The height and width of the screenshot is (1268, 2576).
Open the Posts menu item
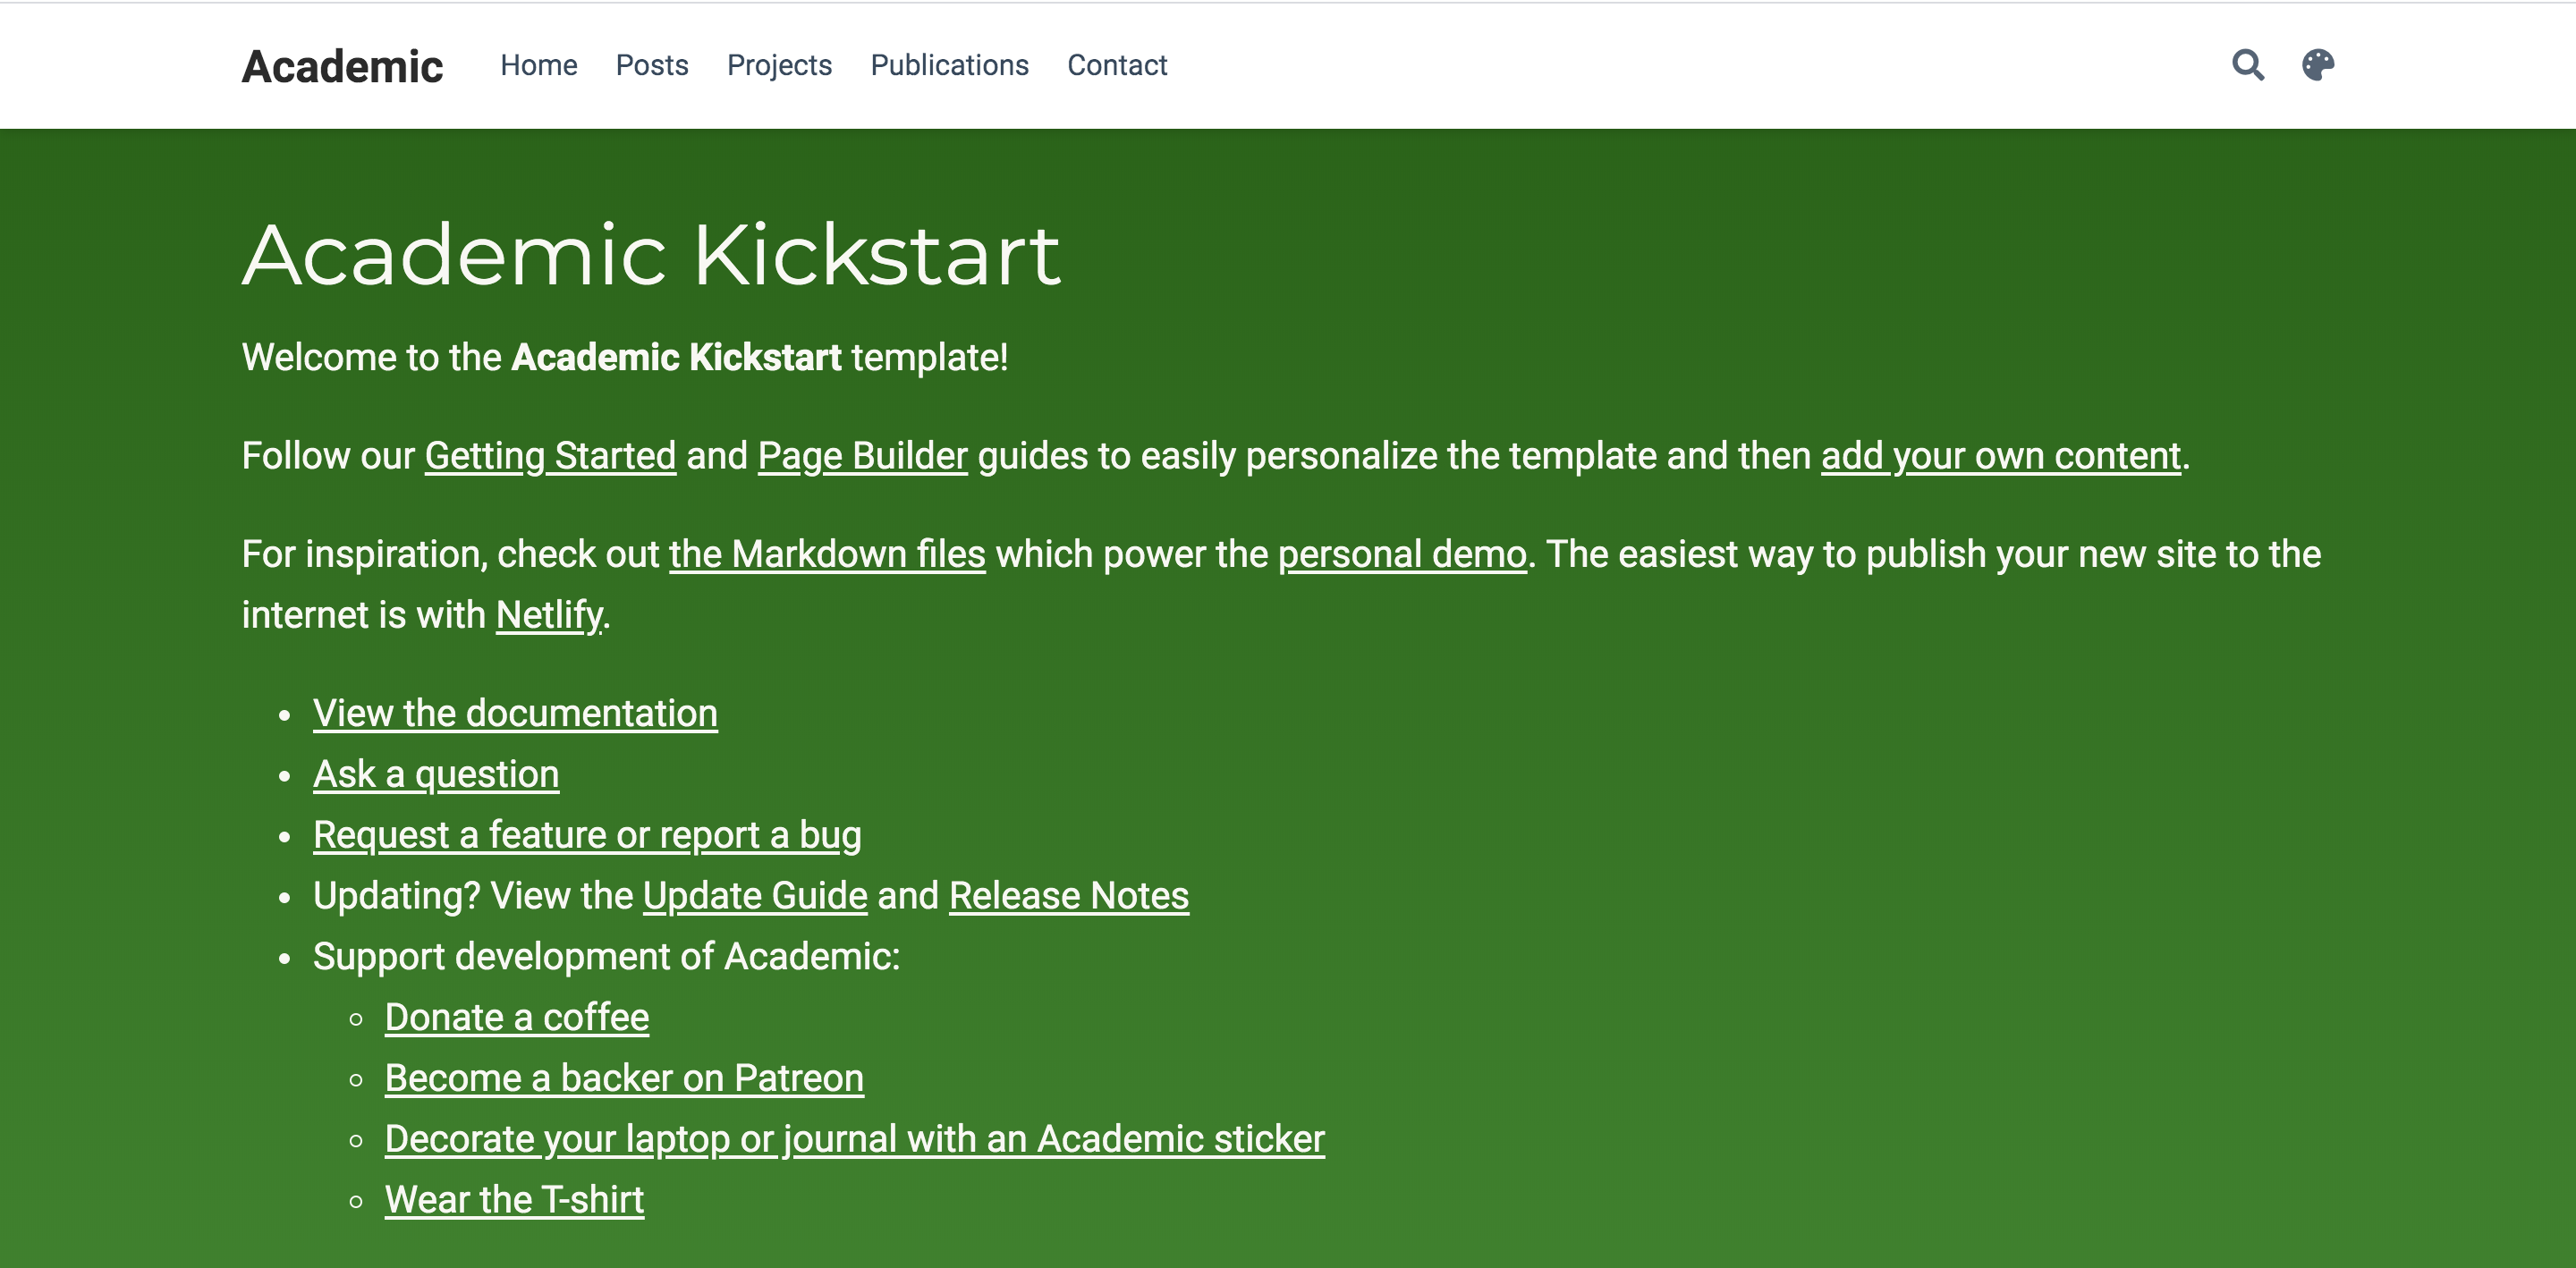click(x=651, y=65)
